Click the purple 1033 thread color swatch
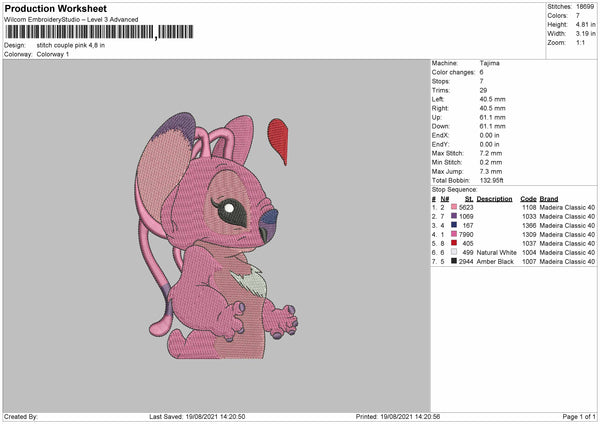This screenshot has width=600, height=424. [454, 216]
